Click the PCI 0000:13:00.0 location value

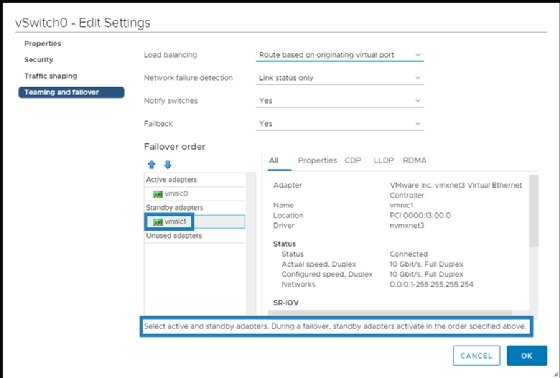[x=420, y=215]
